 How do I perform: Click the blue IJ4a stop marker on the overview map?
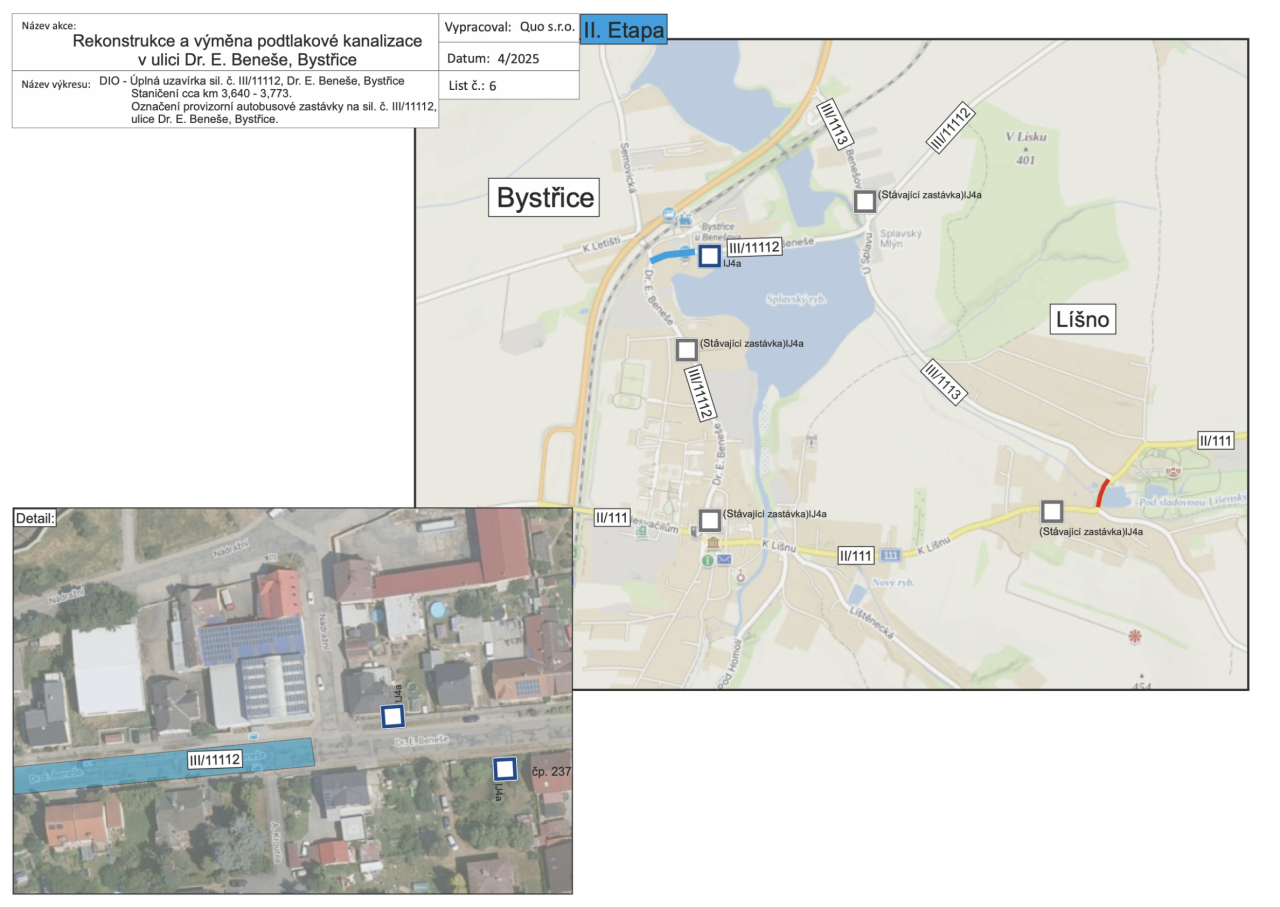(709, 256)
